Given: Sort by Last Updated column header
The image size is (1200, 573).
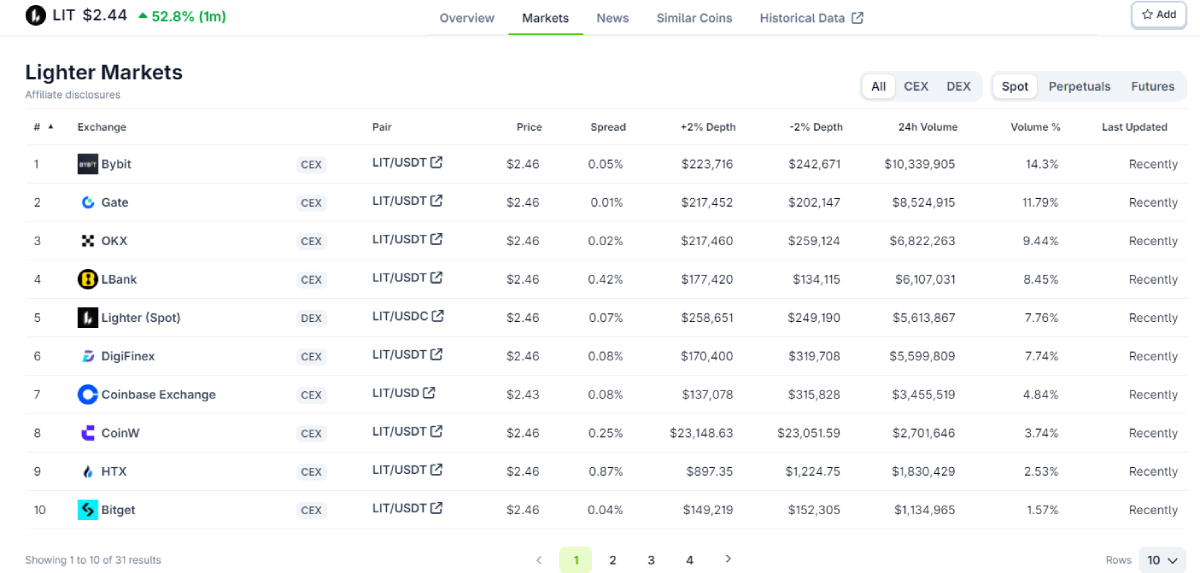Looking at the screenshot, I should pos(1134,127).
